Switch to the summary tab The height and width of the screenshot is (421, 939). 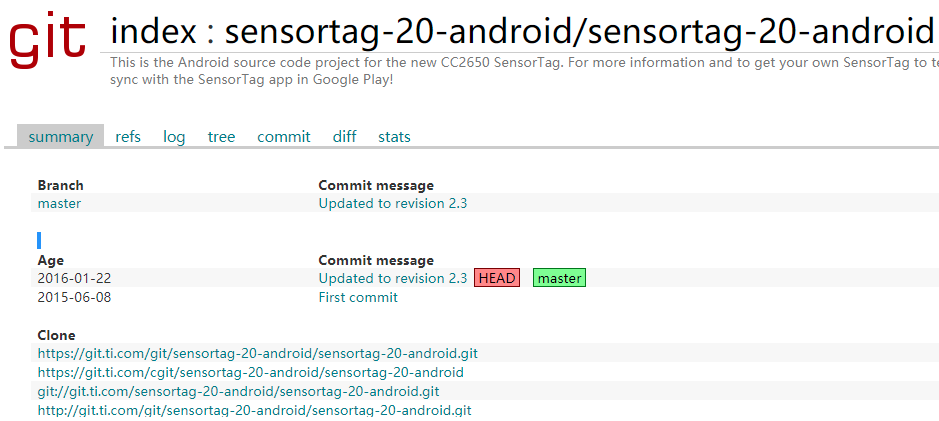(60, 137)
